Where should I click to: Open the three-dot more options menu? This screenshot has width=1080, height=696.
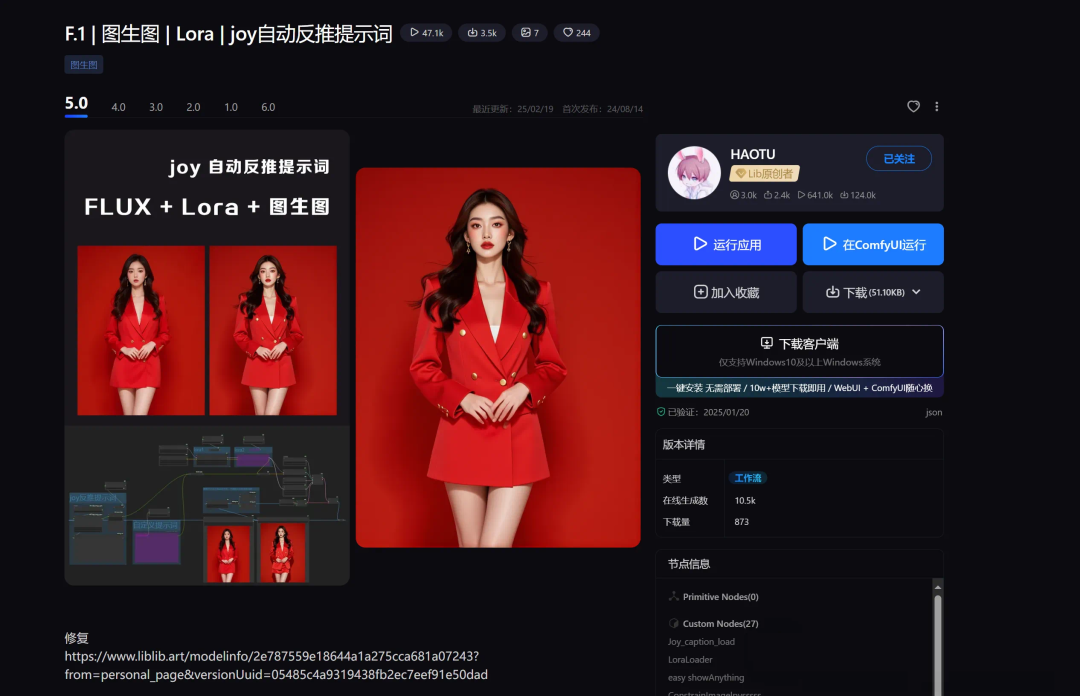(x=937, y=106)
